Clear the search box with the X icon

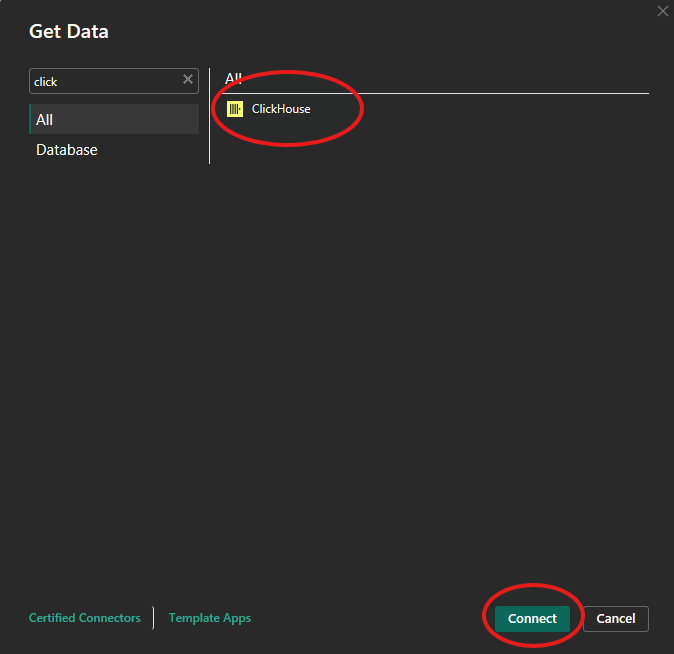click(188, 80)
